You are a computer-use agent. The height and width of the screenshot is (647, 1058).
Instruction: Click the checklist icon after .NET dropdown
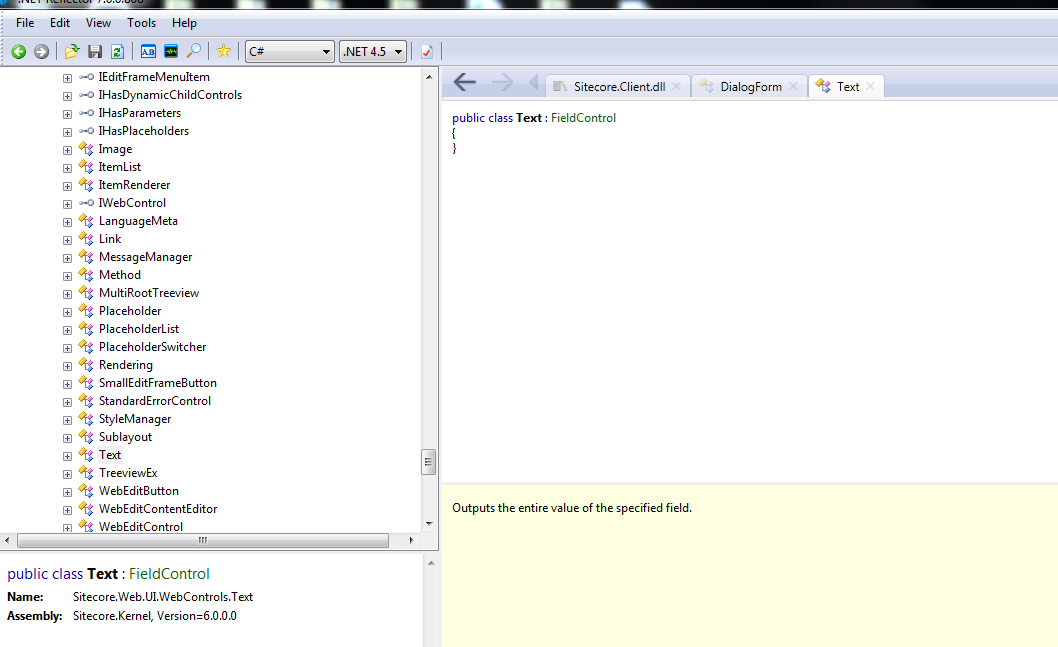[x=426, y=51]
